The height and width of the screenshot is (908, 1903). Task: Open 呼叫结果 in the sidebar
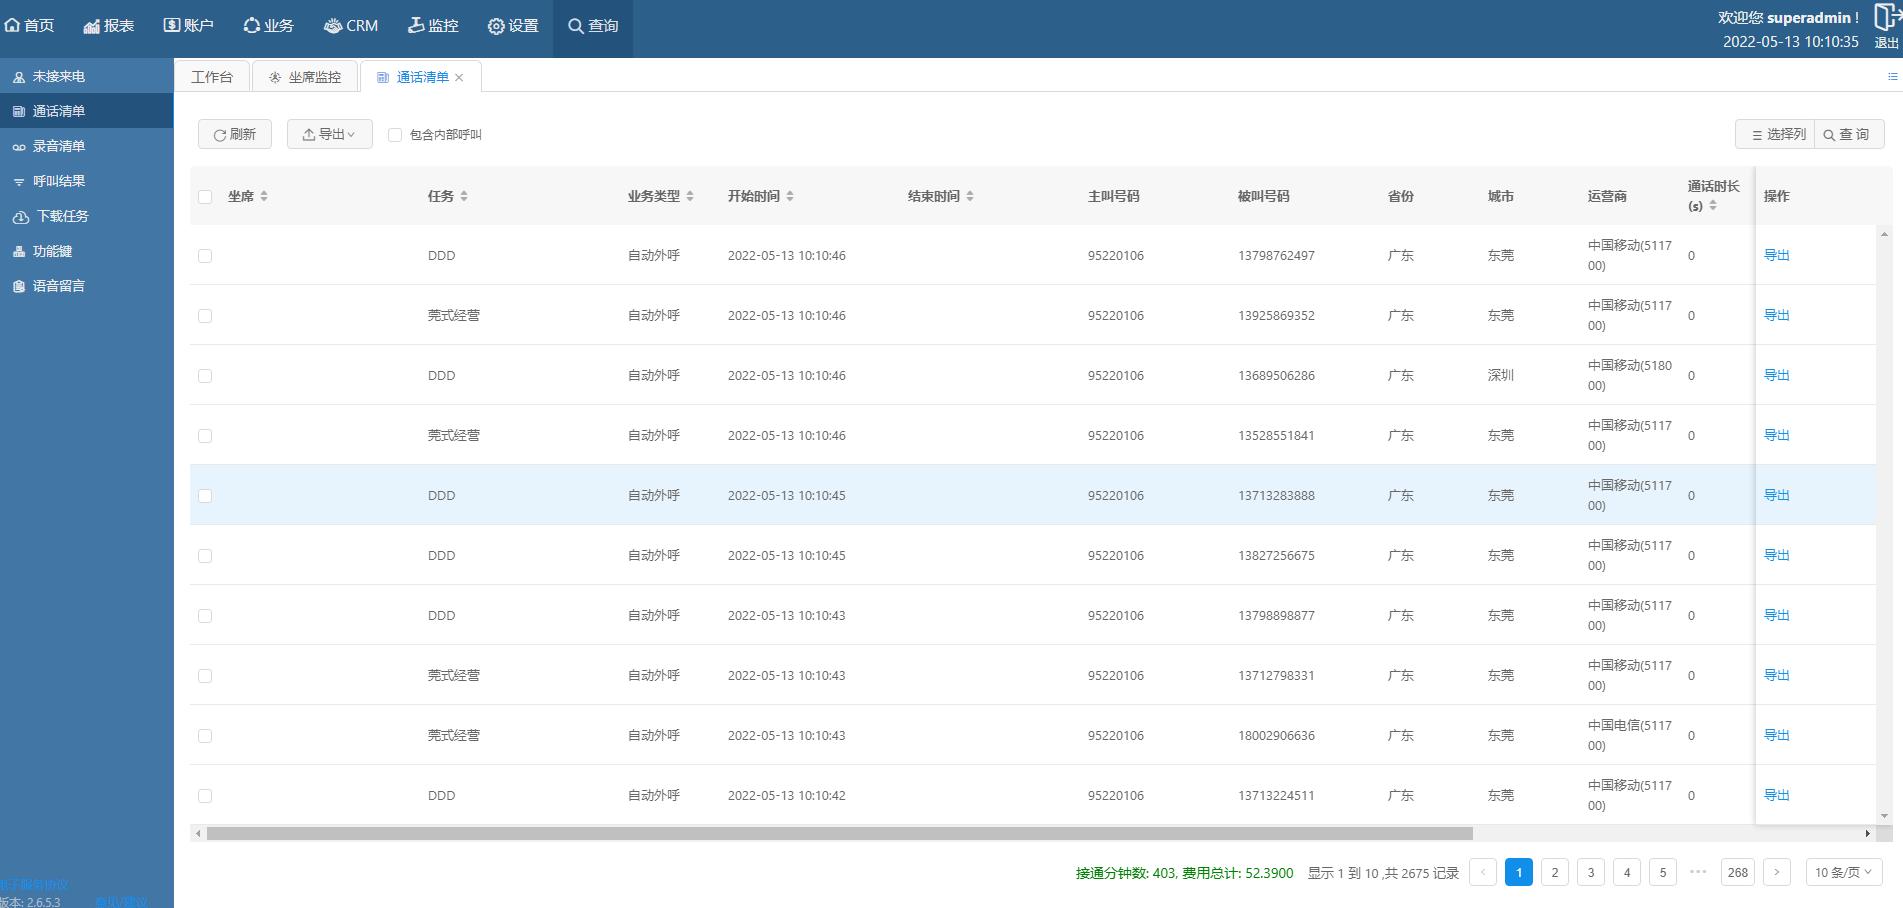(x=87, y=181)
